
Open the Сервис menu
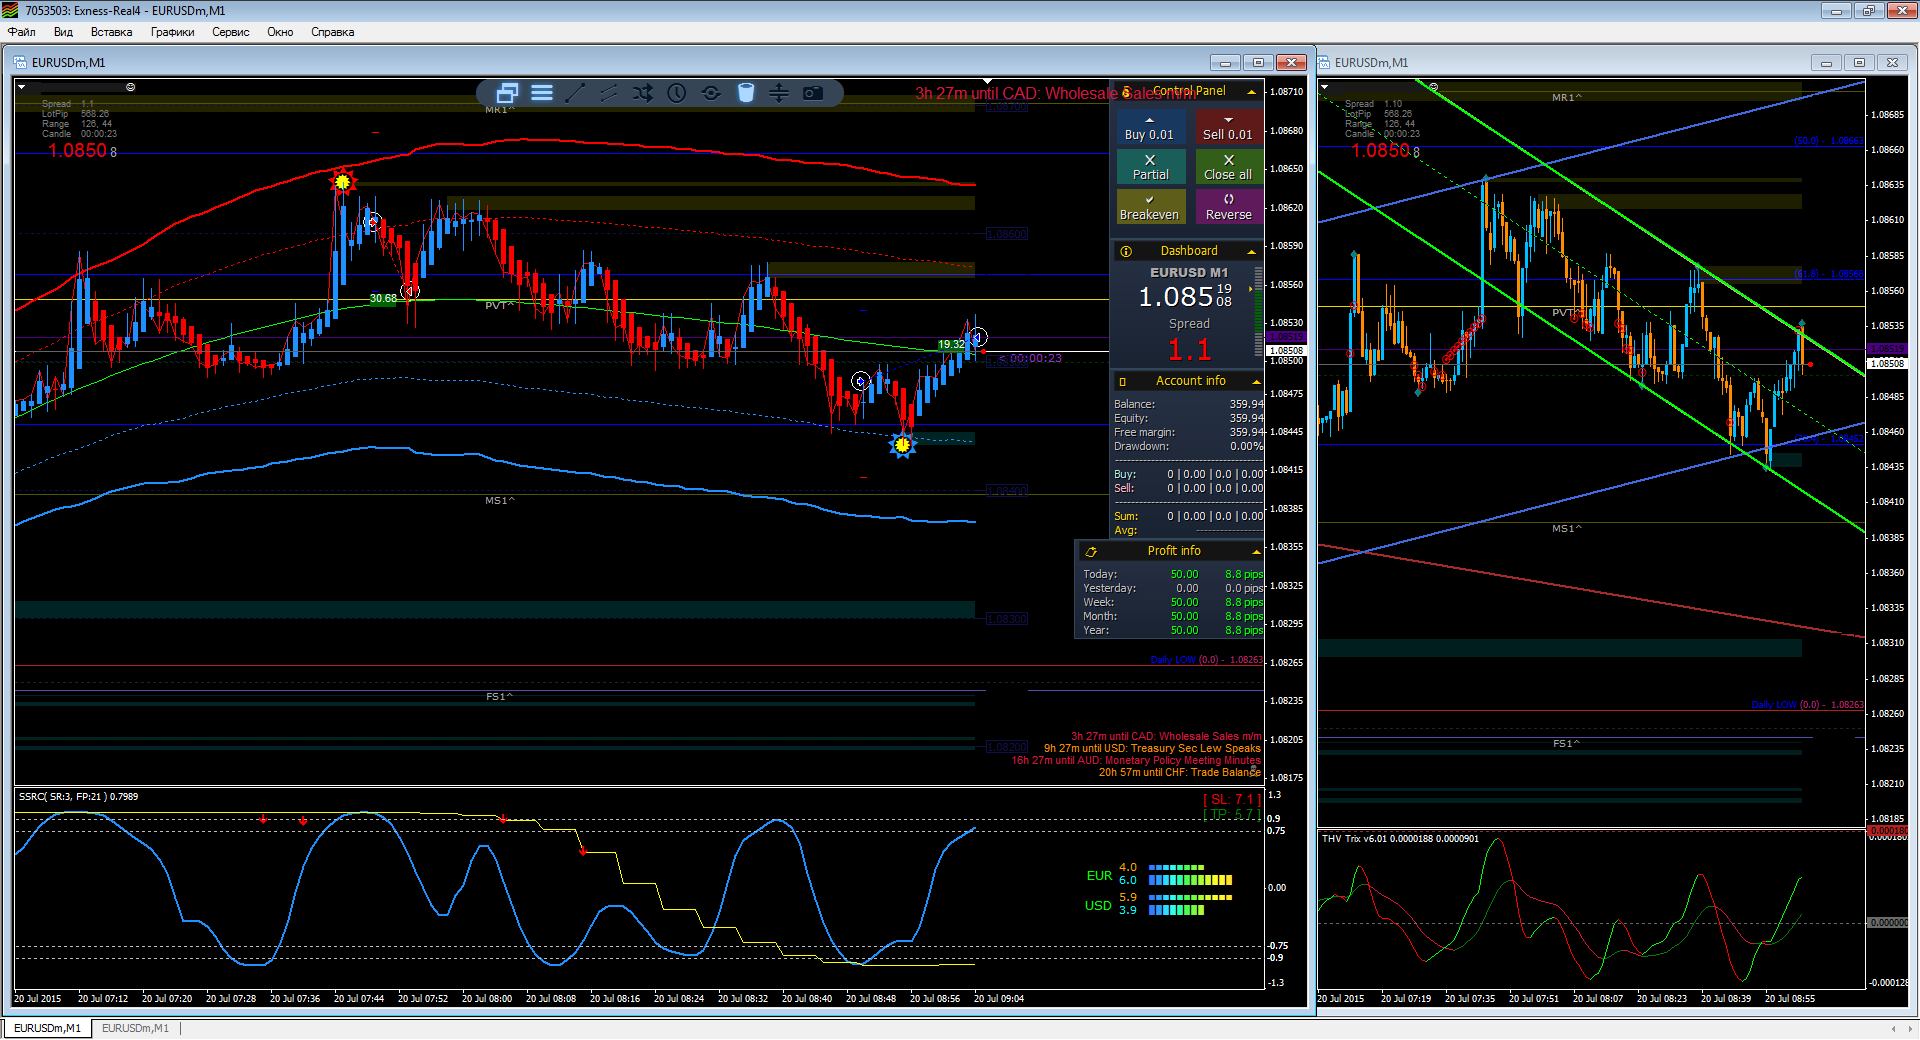pos(230,32)
